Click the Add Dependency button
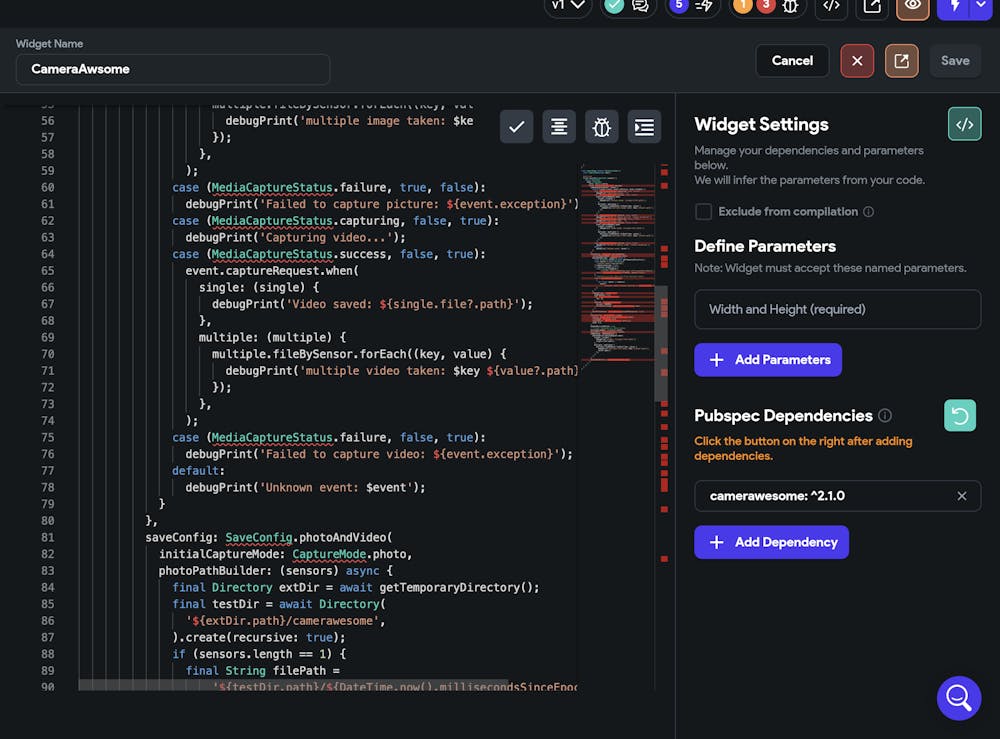 (771, 542)
